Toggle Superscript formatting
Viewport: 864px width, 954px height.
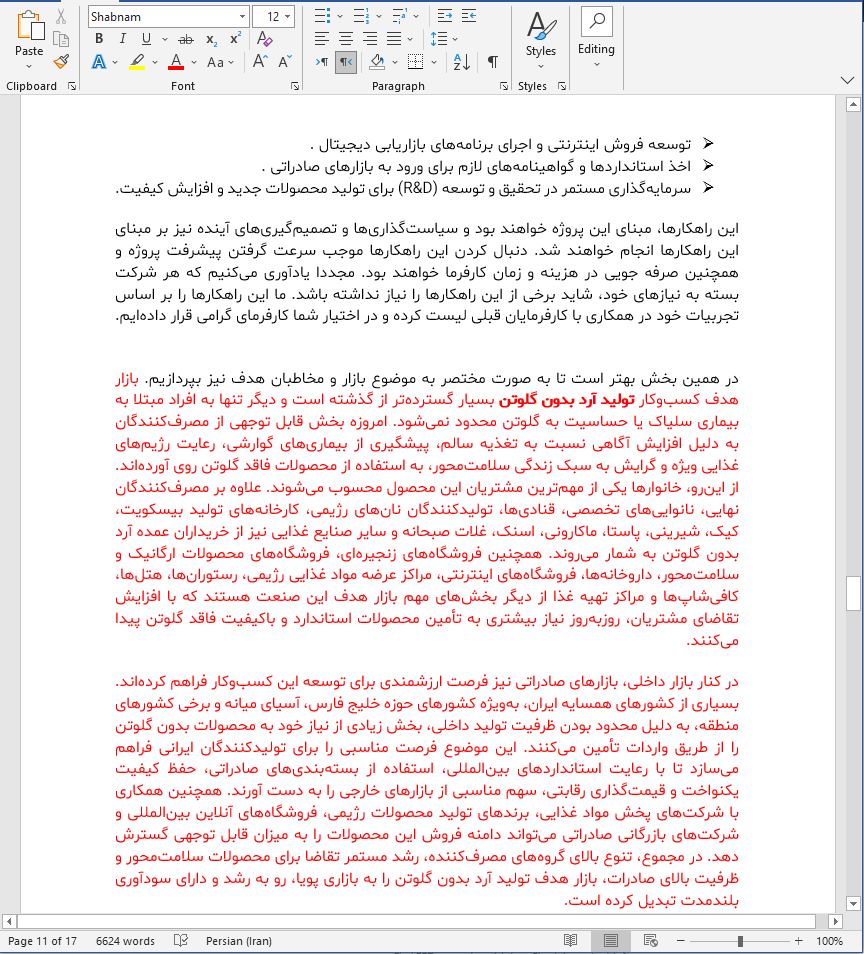[x=235, y=40]
